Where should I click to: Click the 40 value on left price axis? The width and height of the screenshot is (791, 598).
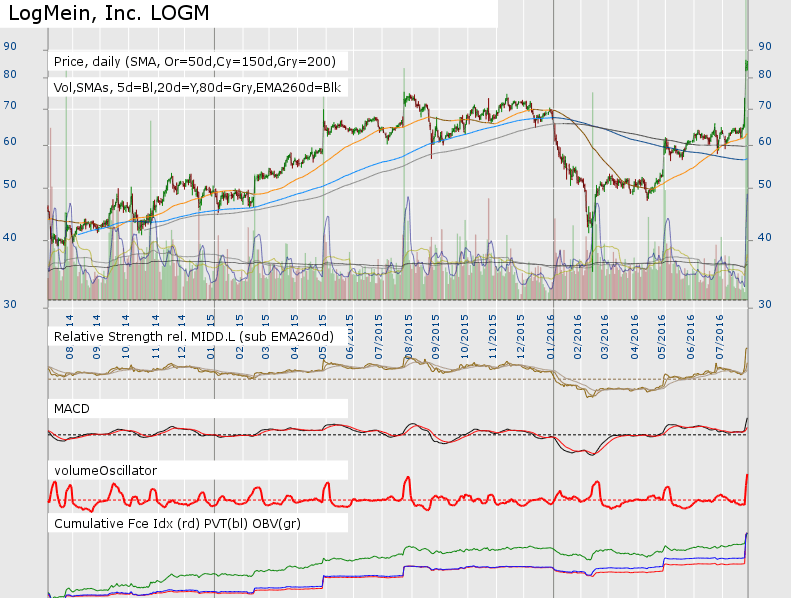10,237
